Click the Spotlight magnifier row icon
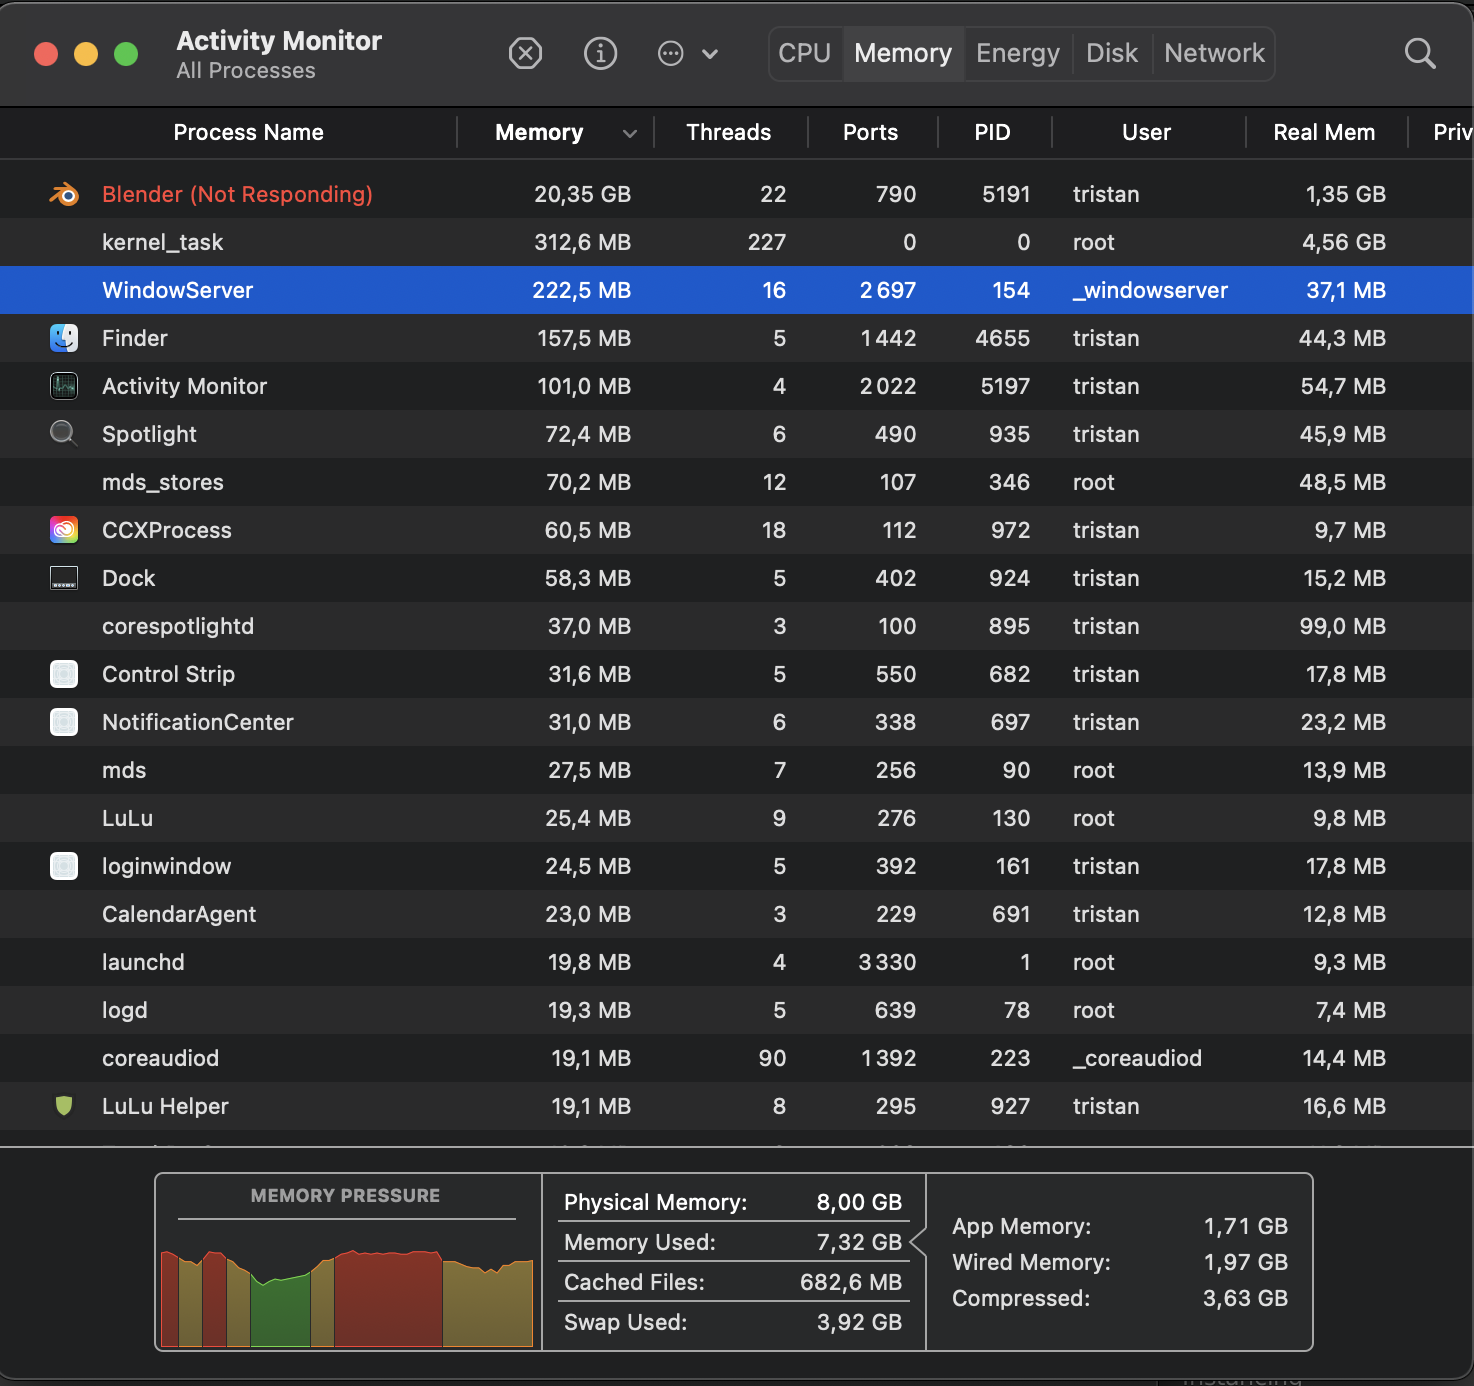The width and height of the screenshot is (1474, 1386). coord(64,434)
